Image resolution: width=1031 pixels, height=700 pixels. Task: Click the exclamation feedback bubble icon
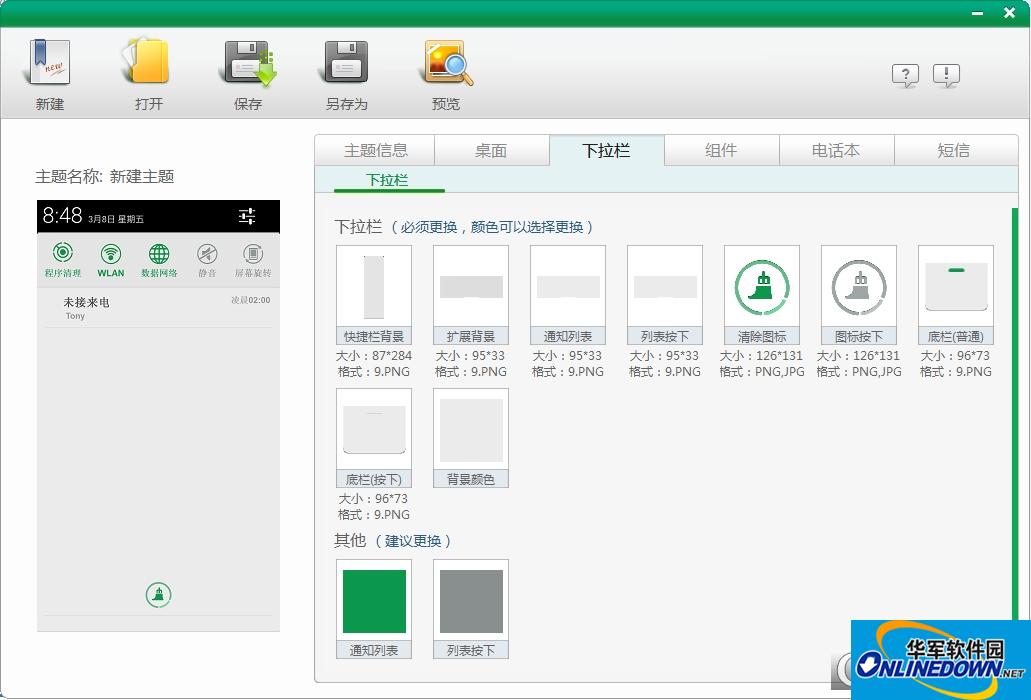(946, 76)
